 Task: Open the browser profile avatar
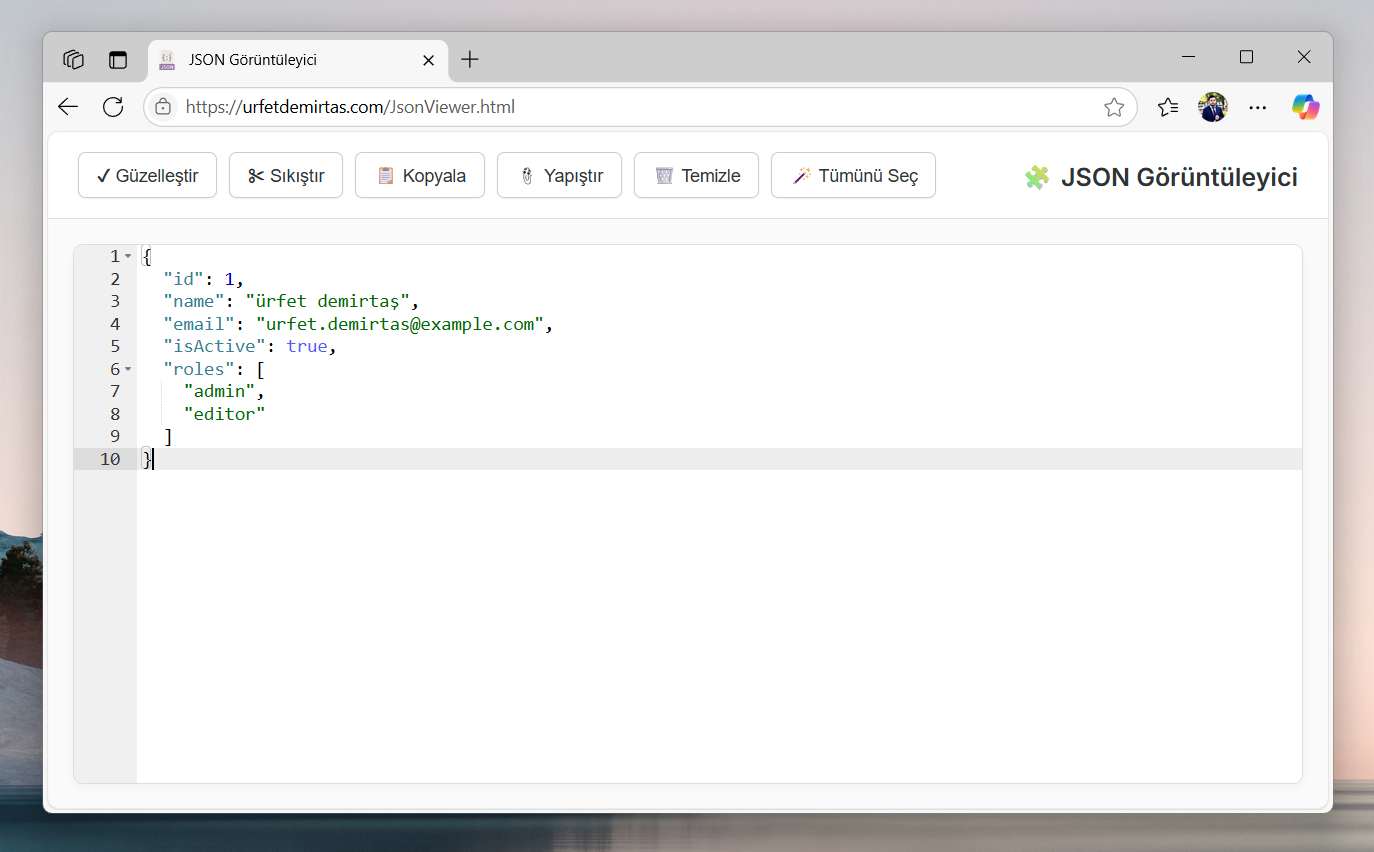(1212, 107)
